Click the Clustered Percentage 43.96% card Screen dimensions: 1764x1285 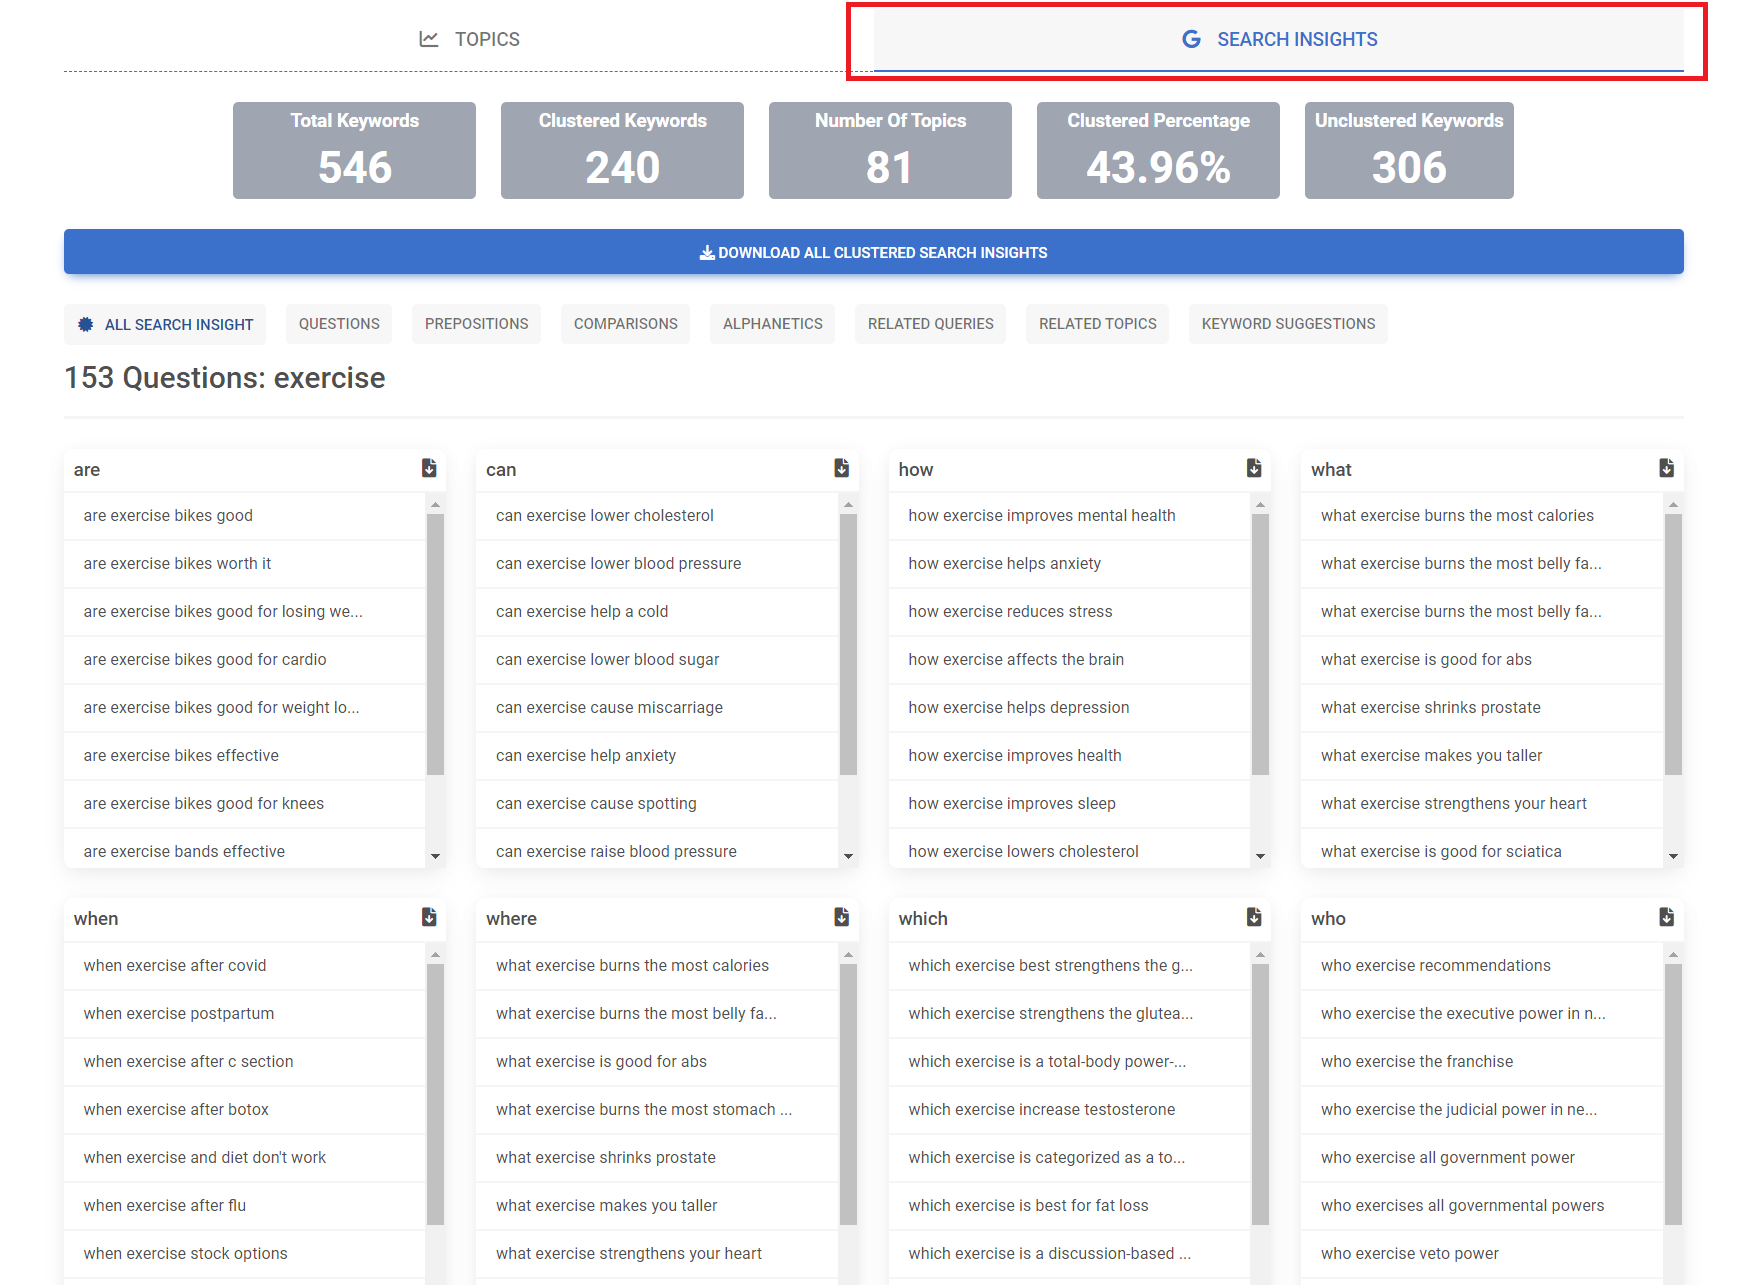1158,150
